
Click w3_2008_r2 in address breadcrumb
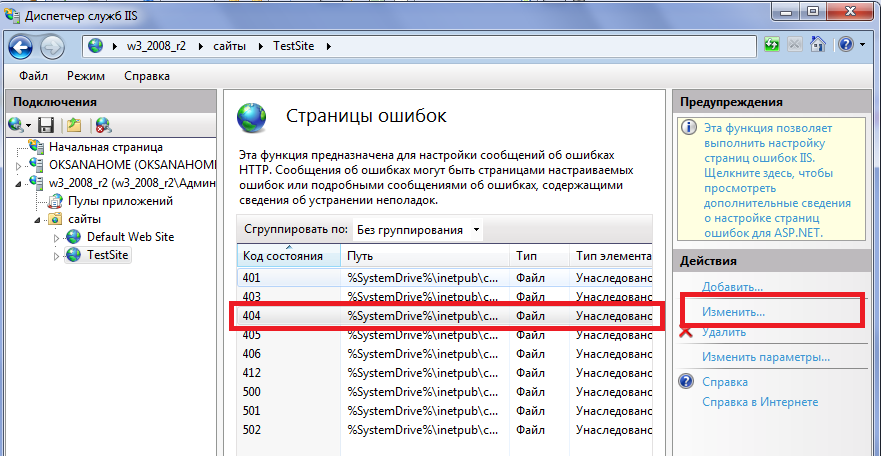156,46
